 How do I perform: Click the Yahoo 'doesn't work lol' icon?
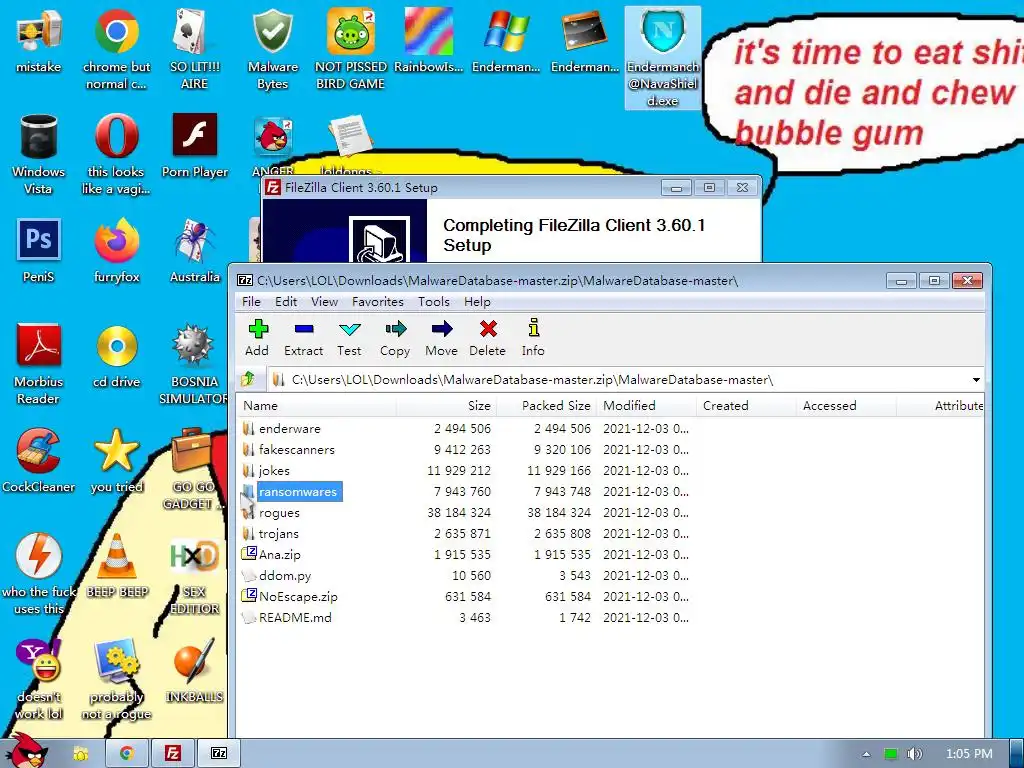[x=39, y=679]
